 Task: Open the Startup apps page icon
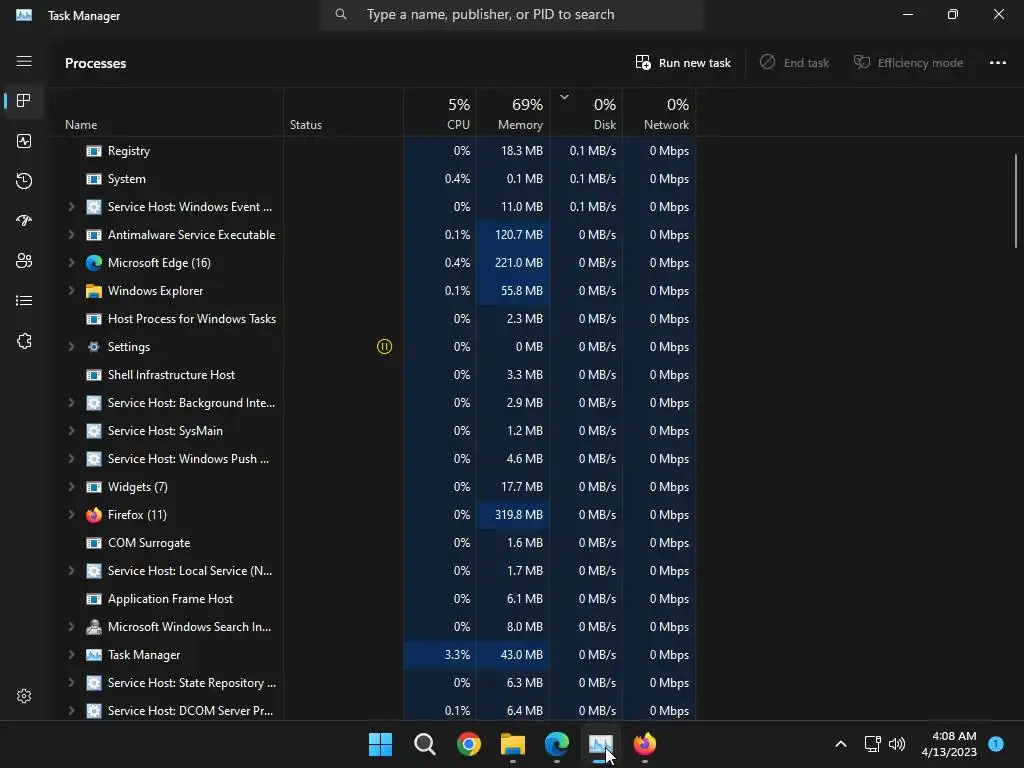[24, 221]
